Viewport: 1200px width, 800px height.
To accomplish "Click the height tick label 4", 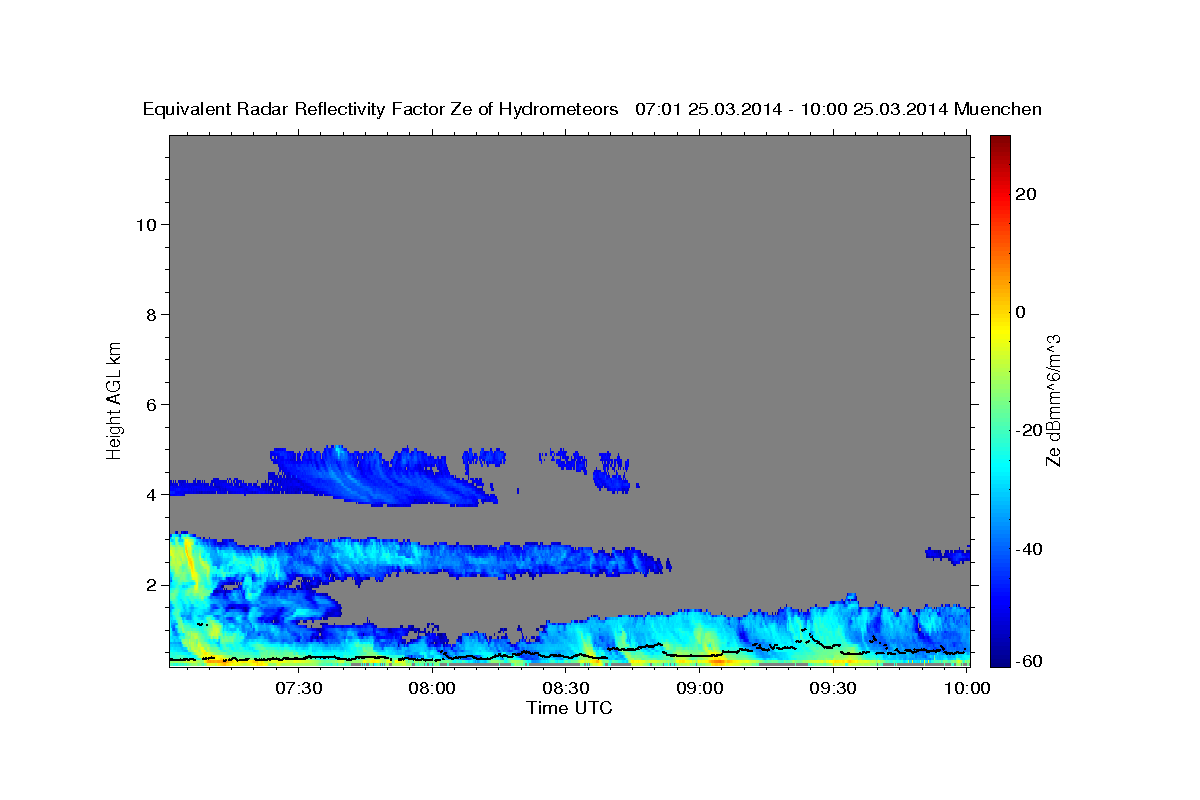I will (152, 494).
